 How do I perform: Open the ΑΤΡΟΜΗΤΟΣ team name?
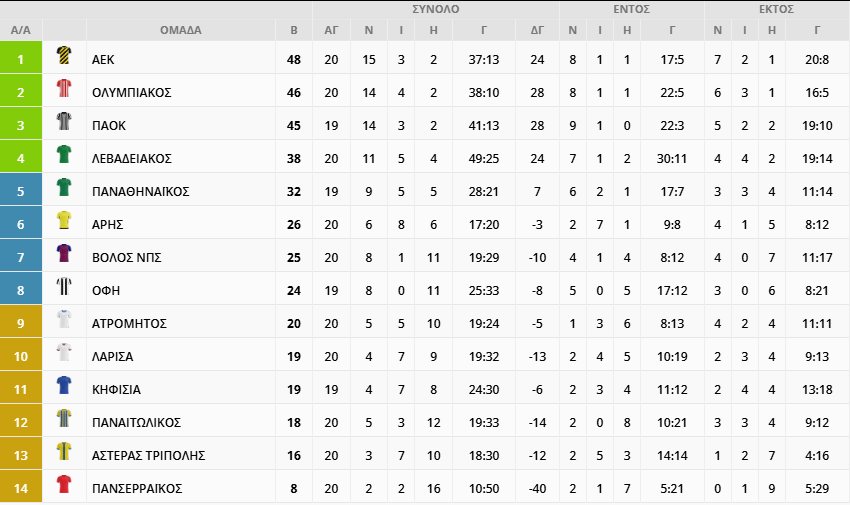click(128, 323)
